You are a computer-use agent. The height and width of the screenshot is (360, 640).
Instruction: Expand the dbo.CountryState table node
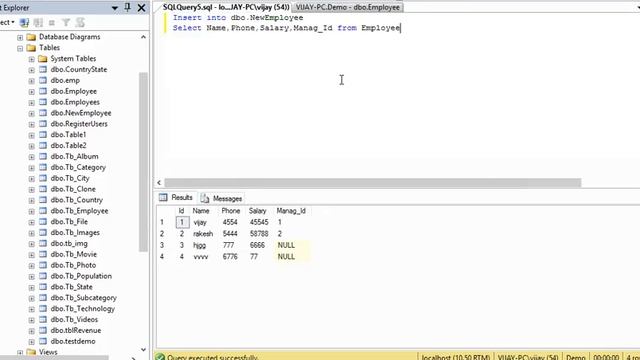[x=31, y=70]
